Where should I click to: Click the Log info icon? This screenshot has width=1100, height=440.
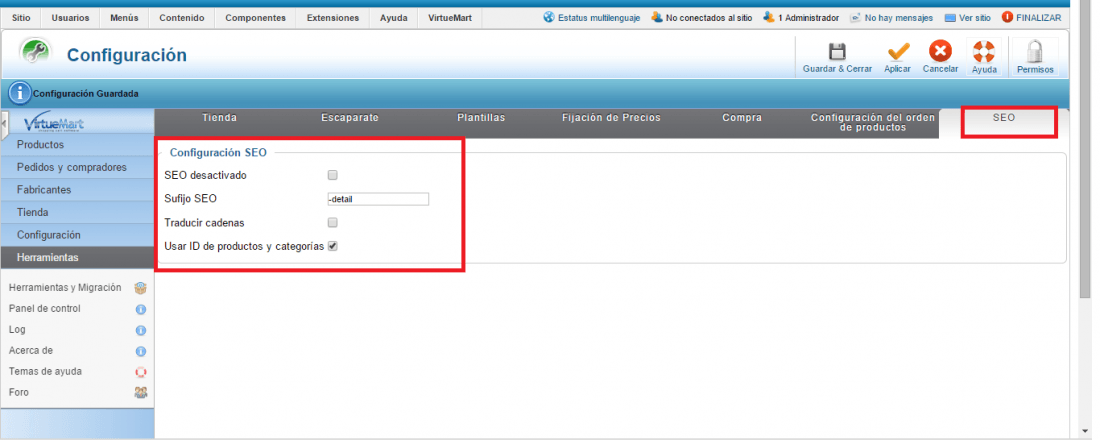(140, 330)
